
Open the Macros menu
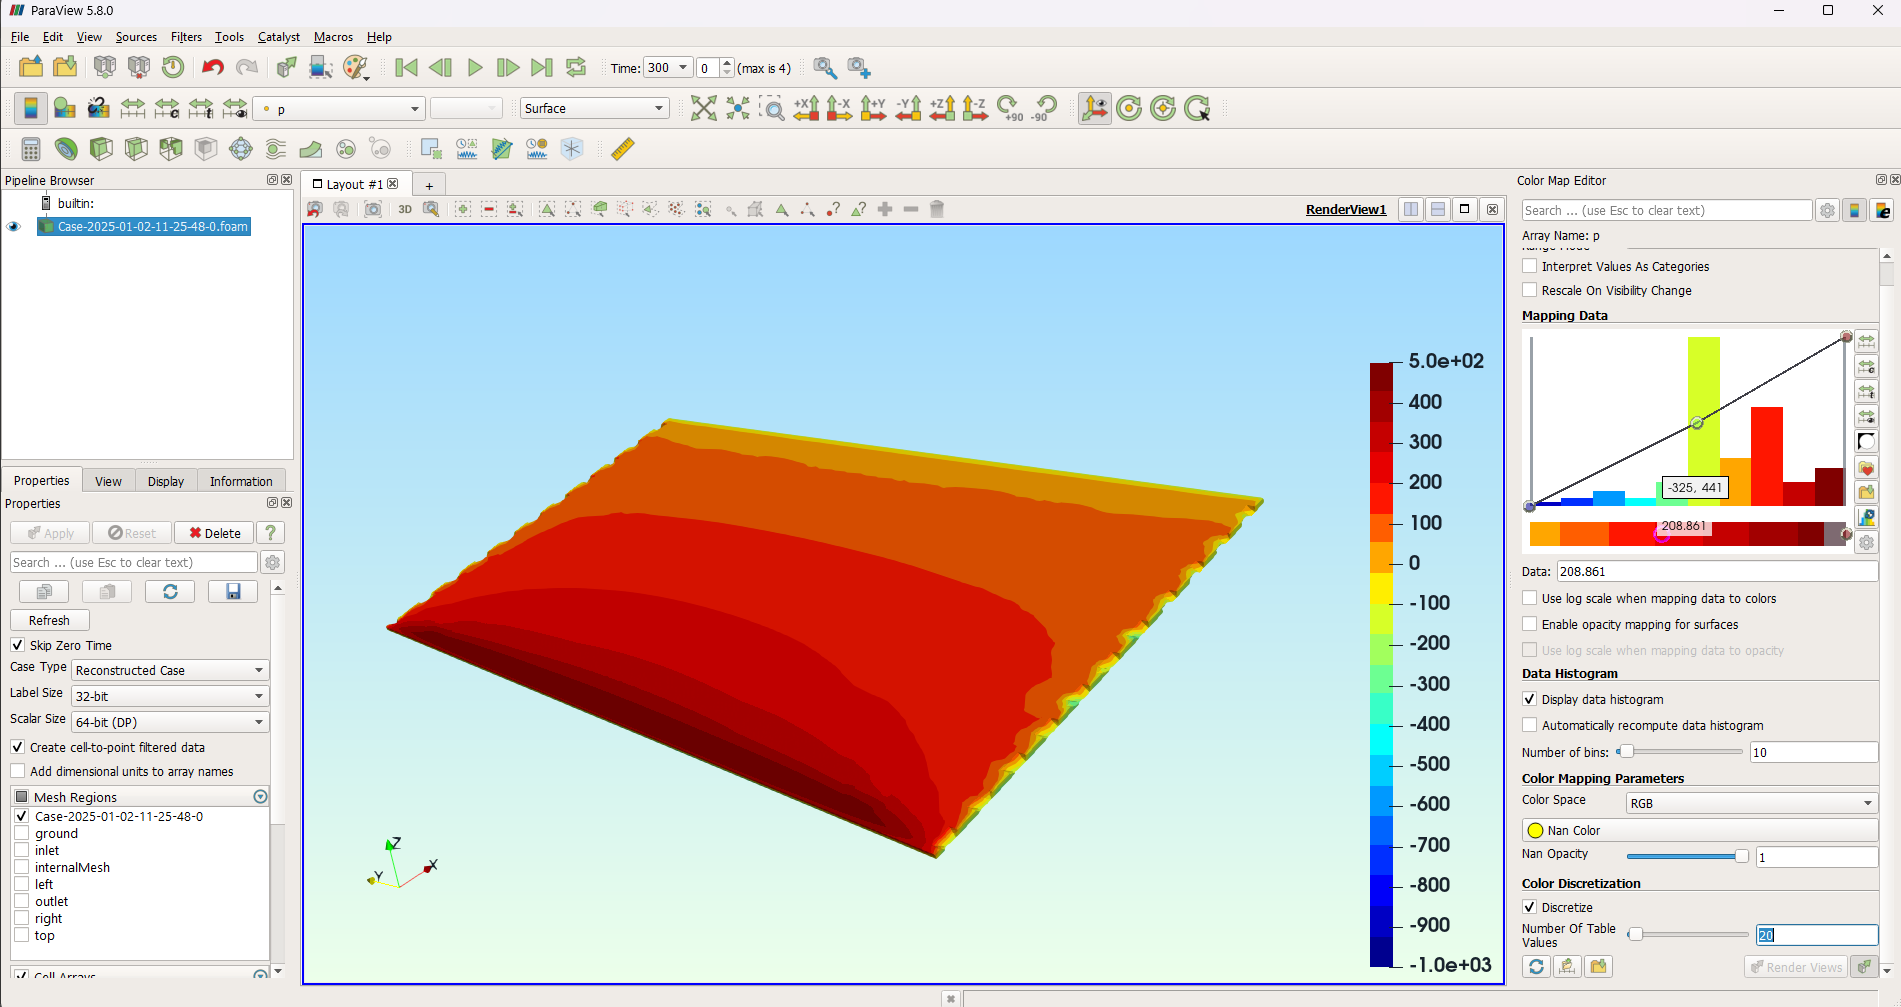coord(333,37)
